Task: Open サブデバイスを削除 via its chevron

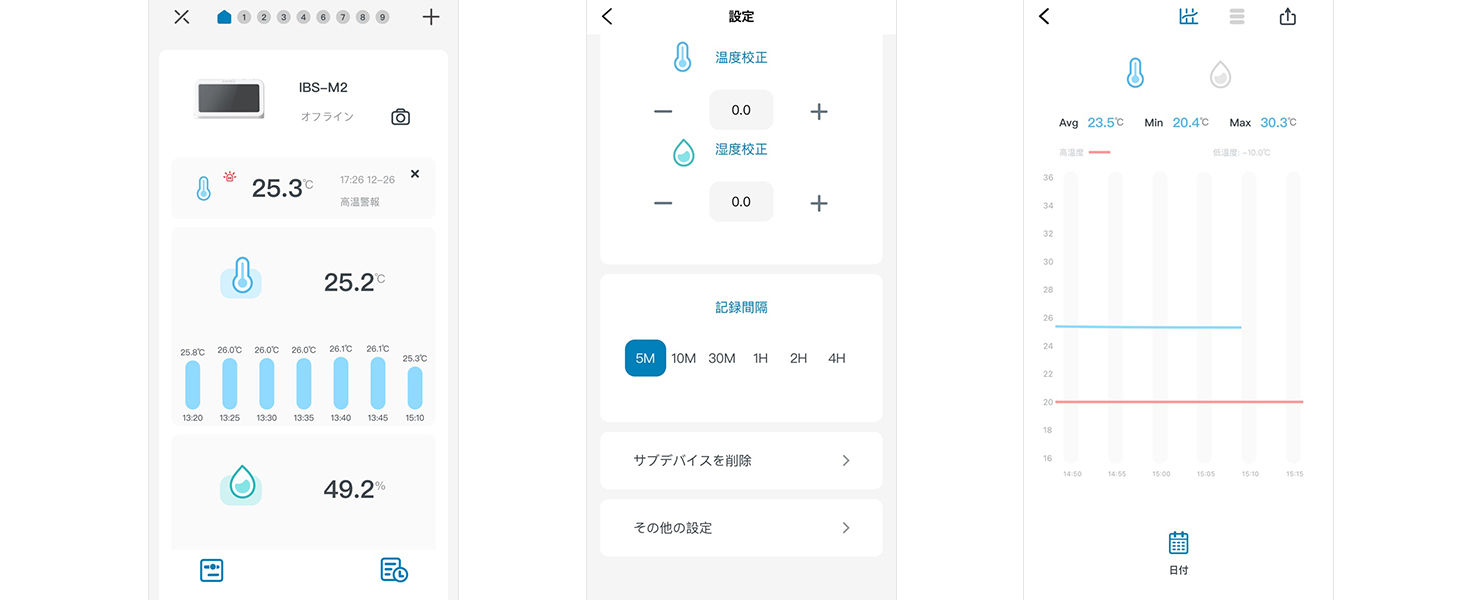Action: 845,460
